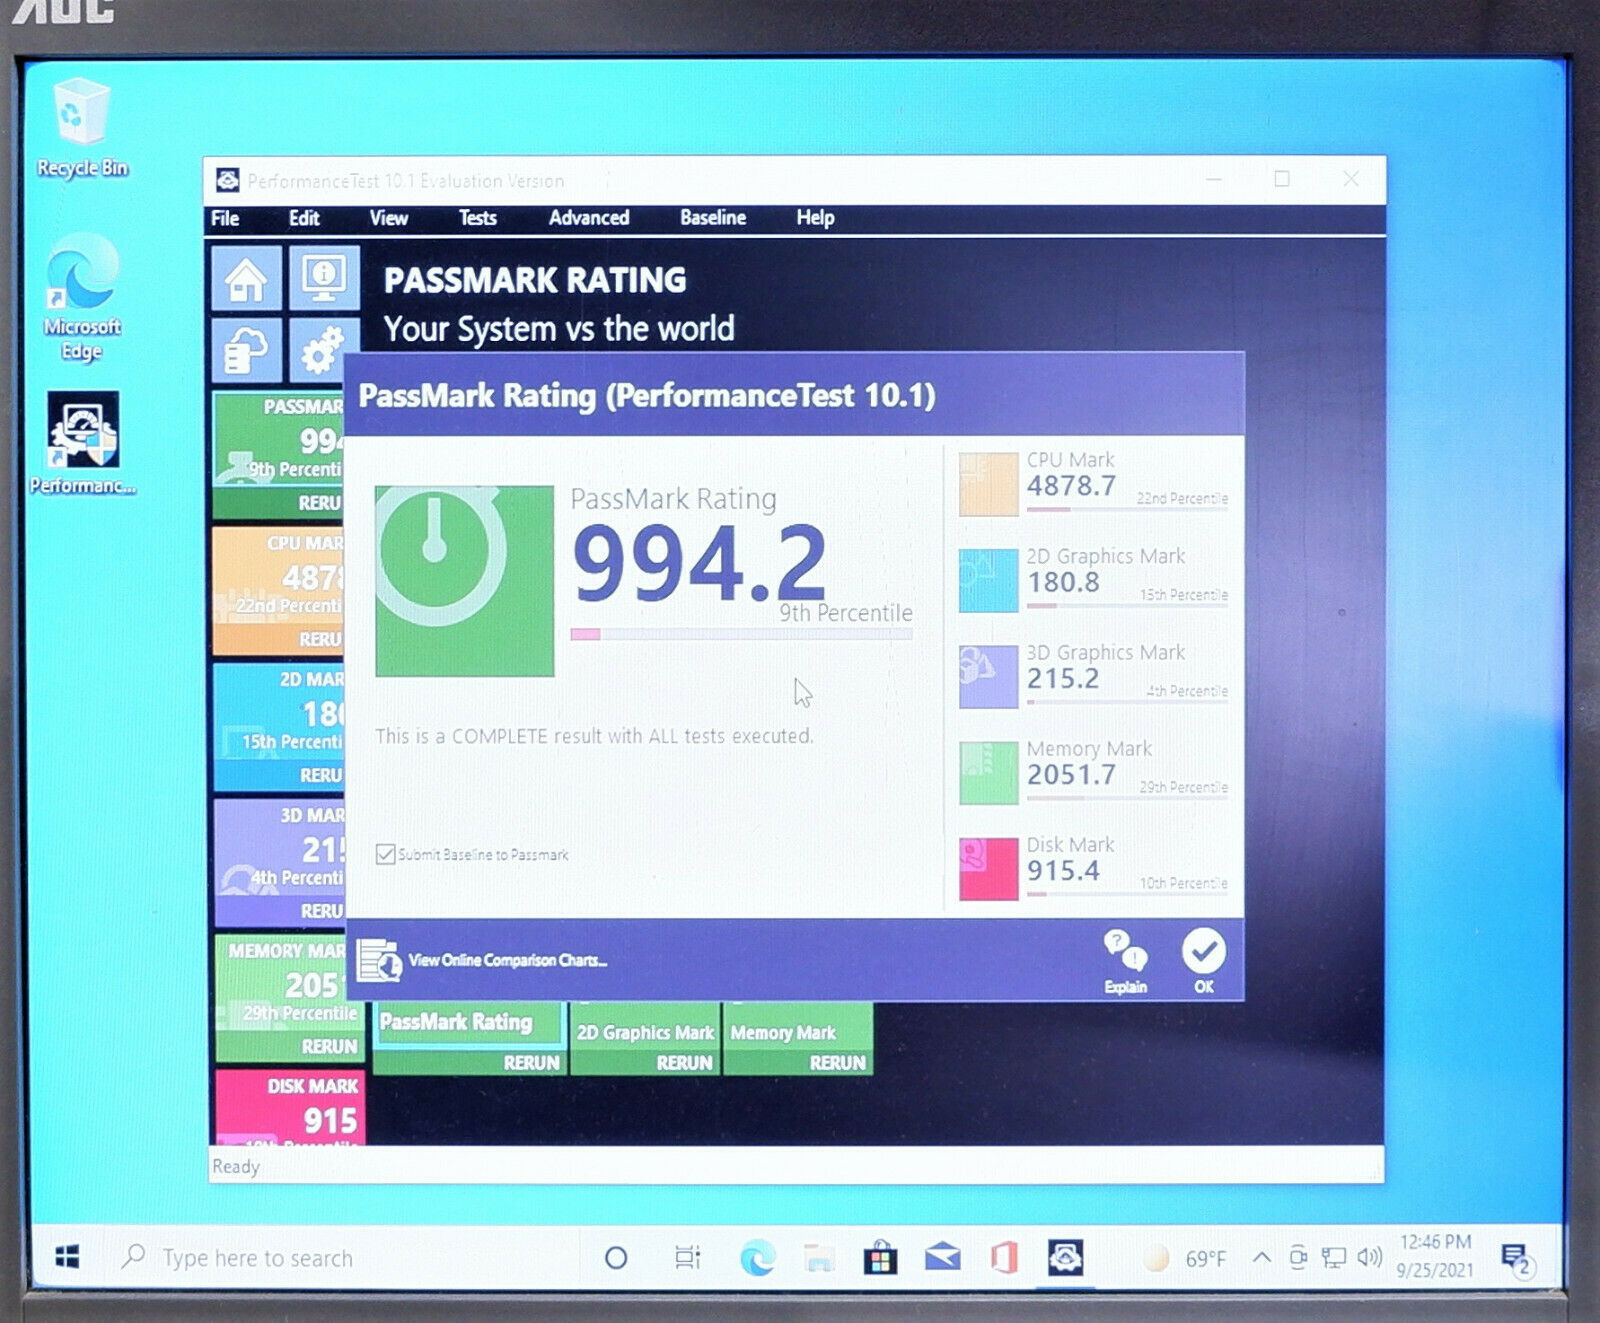This screenshot has width=1600, height=1323.
Task: Open the Tests menu
Action: click(x=477, y=218)
